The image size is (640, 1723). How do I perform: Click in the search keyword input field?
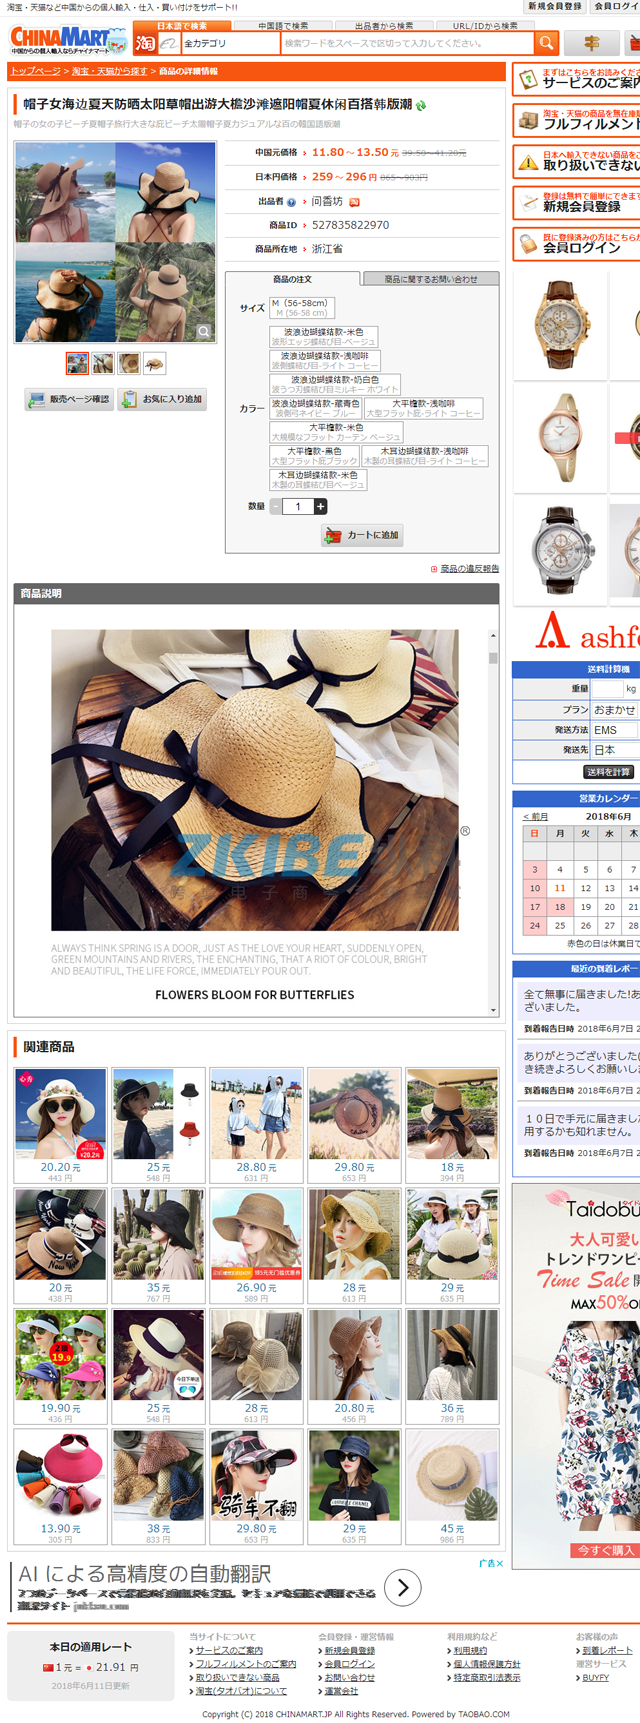click(407, 43)
